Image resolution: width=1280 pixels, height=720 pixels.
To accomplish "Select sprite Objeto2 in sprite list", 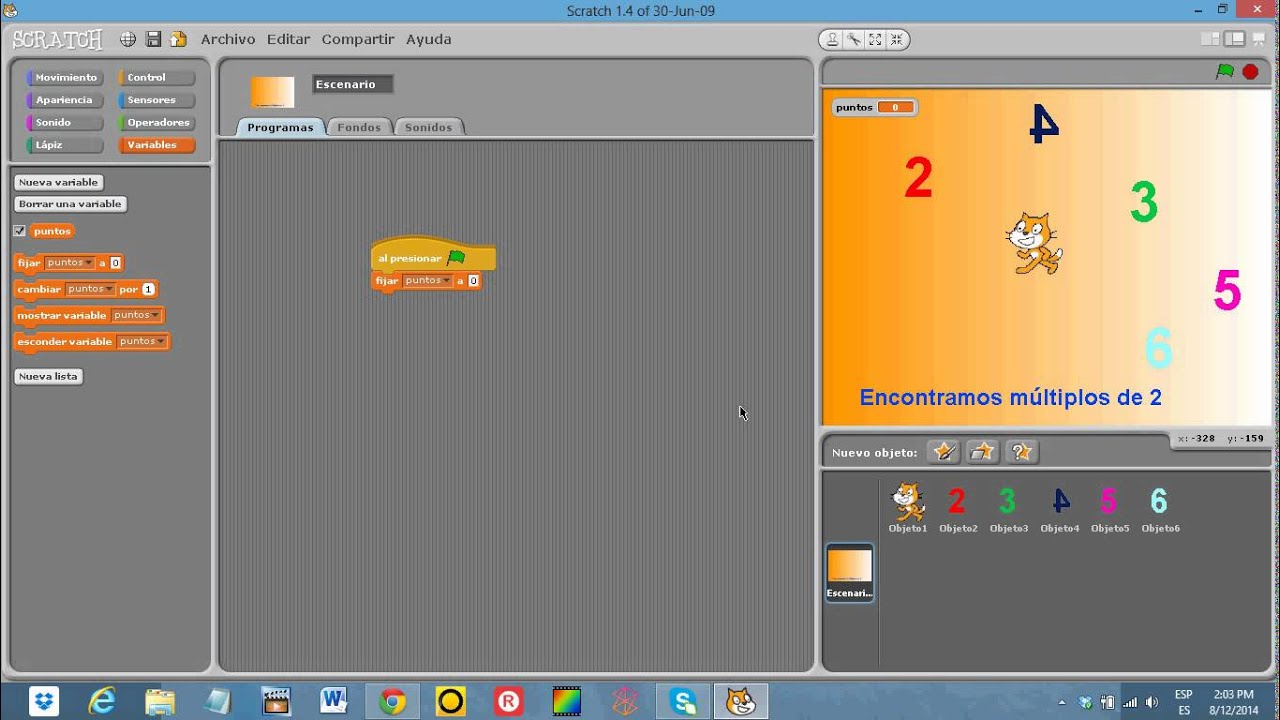I will [x=958, y=508].
